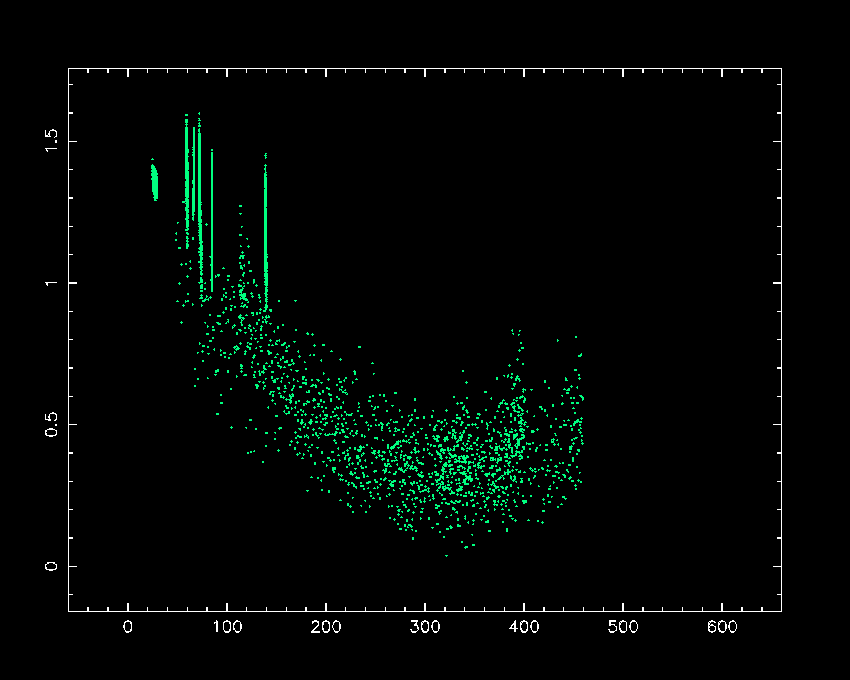850x680 pixels.
Task: Click the y-axis label "1.5"
Action: coord(51,141)
